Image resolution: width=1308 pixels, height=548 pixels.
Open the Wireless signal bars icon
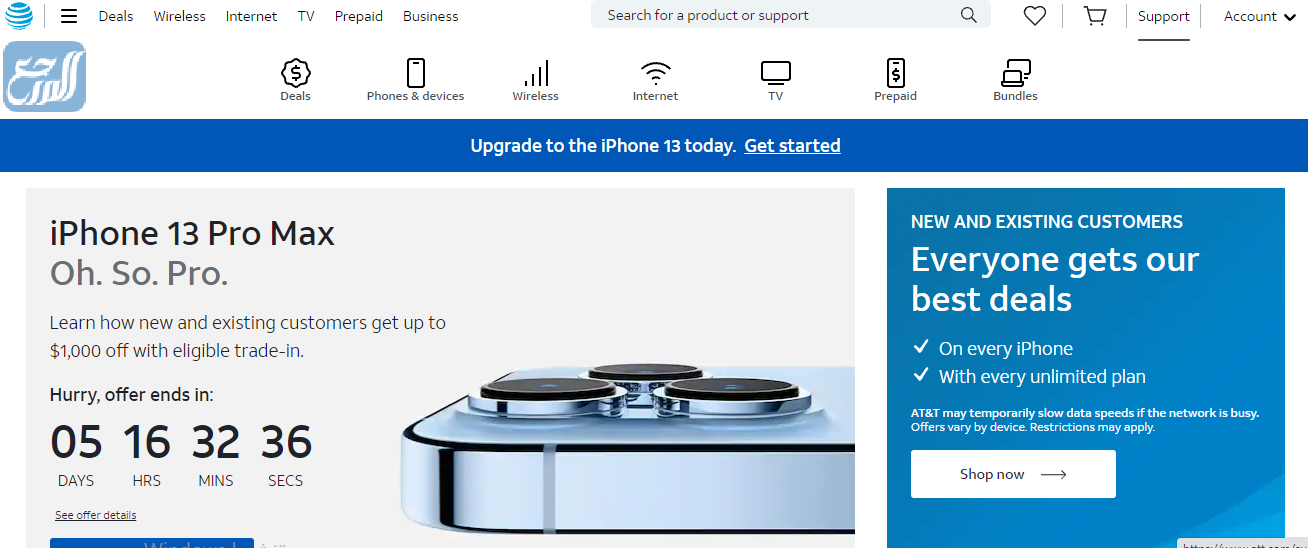pos(536,74)
